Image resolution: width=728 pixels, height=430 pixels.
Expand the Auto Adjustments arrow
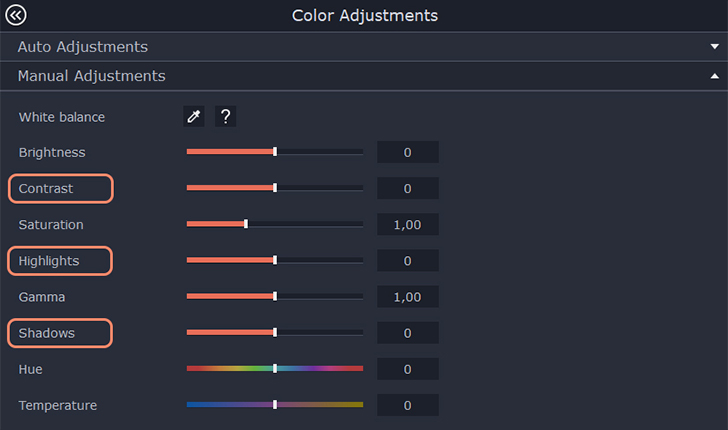point(715,46)
